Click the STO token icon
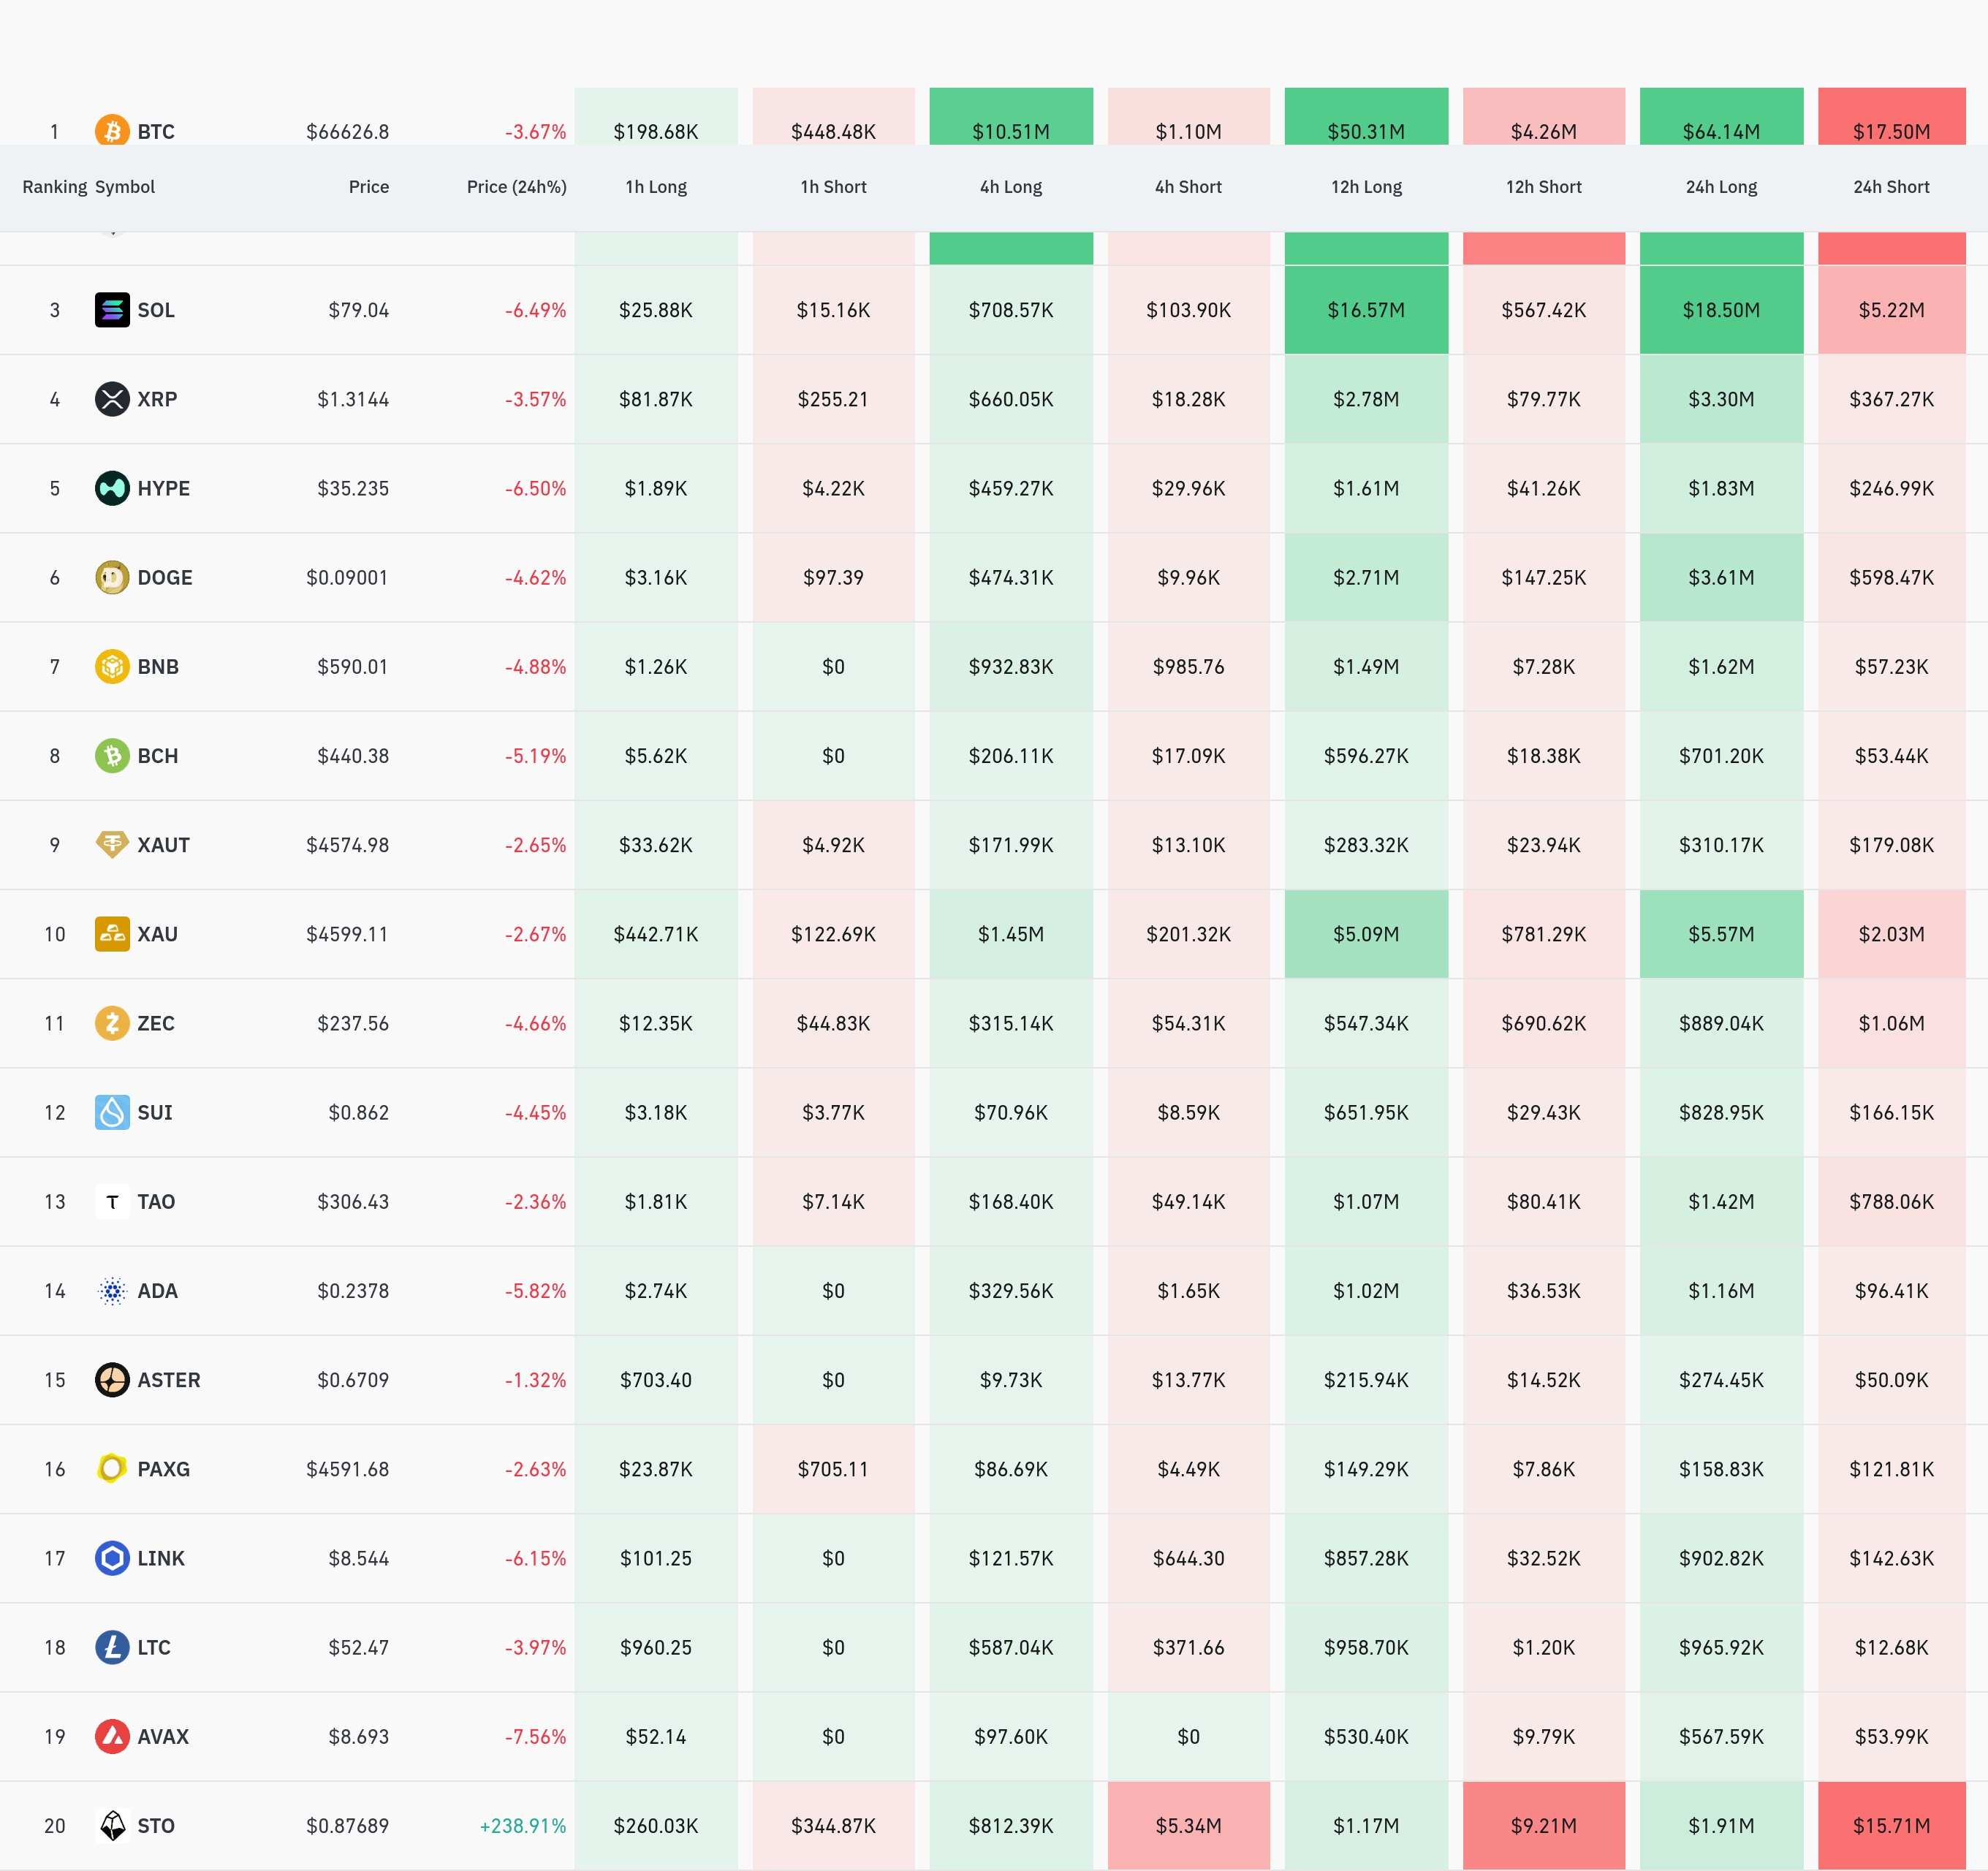The width and height of the screenshot is (1988, 1871). click(x=112, y=1825)
